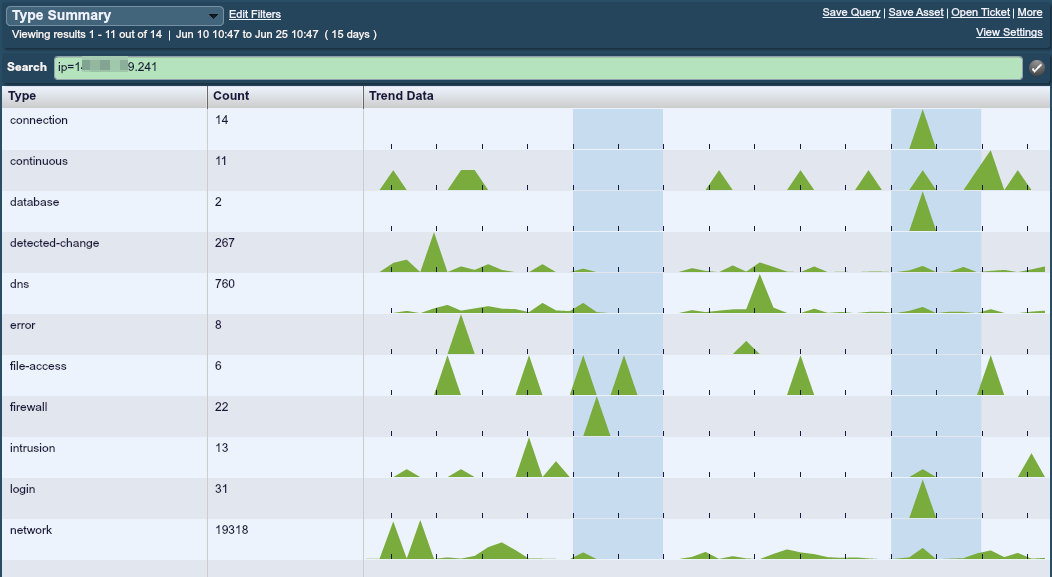
Task: Select the connection type row
Action: point(526,129)
